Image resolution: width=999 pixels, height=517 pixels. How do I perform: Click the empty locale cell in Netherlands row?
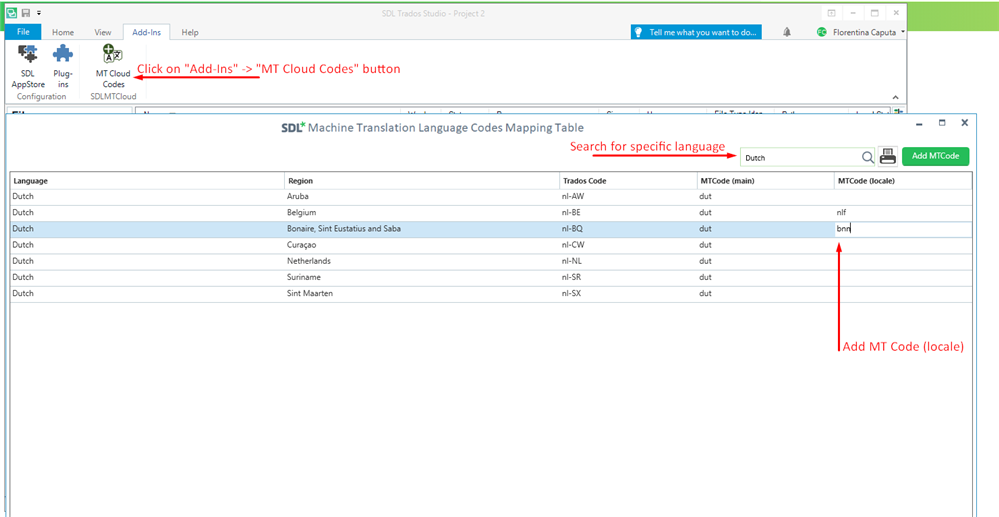pos(903,261)
